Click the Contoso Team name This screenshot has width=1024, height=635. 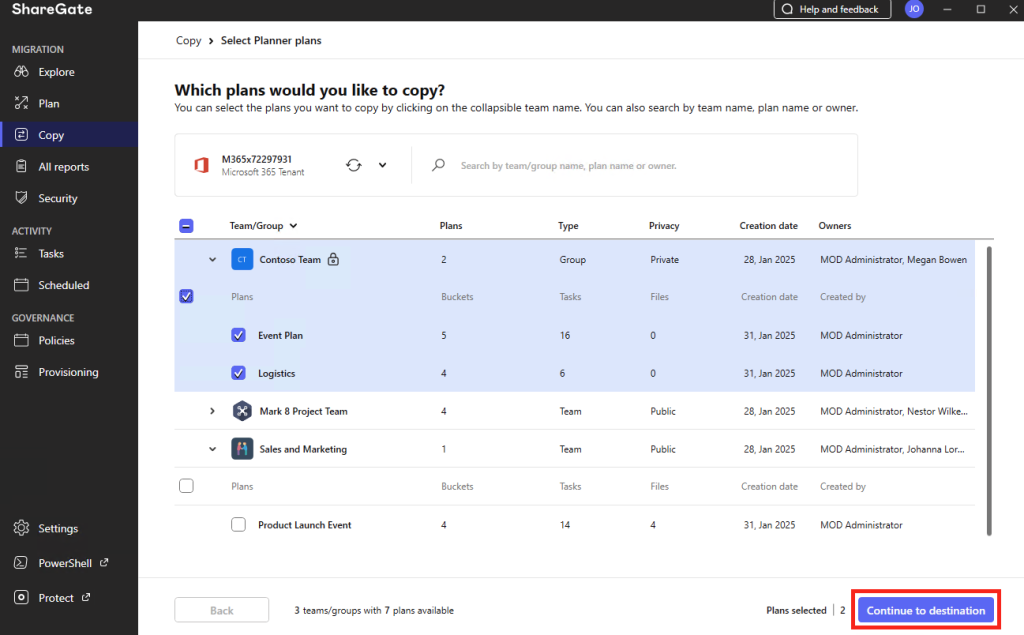[x=290, y=259]
